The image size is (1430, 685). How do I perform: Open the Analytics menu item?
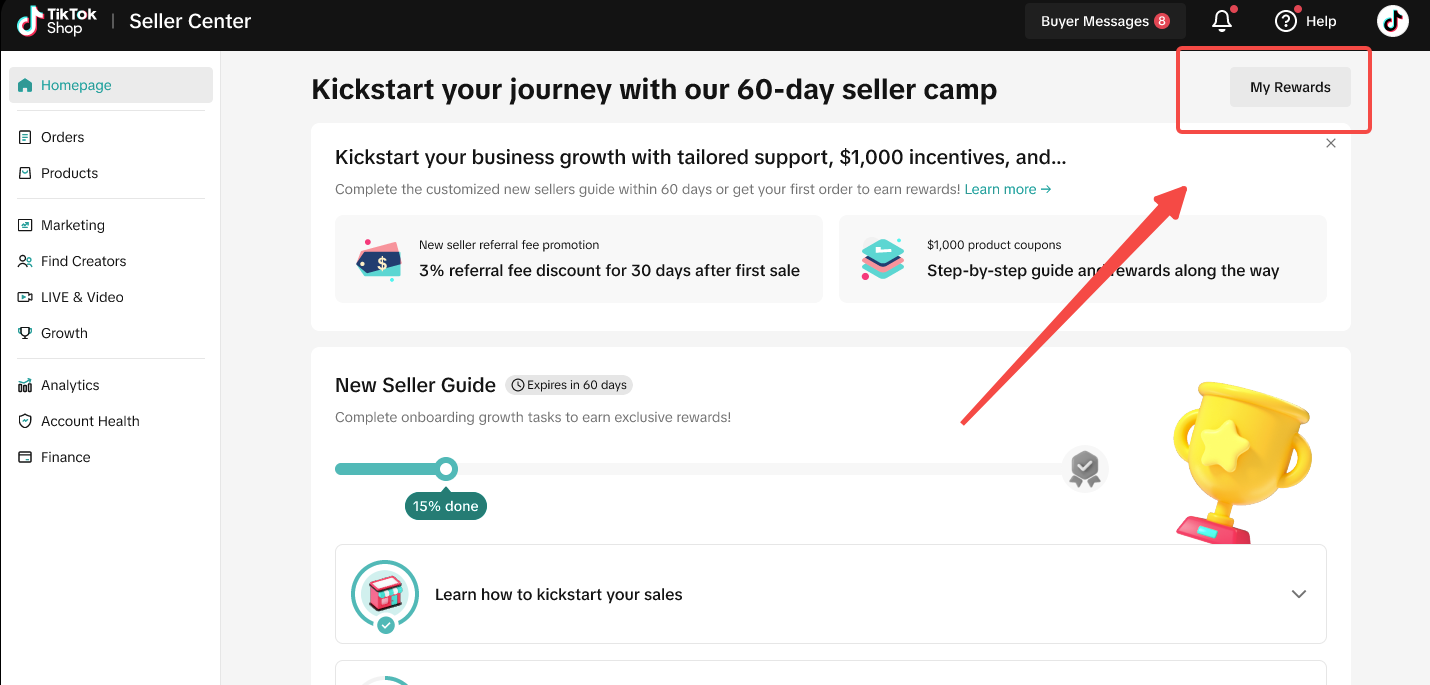click(x=70, y=385)
